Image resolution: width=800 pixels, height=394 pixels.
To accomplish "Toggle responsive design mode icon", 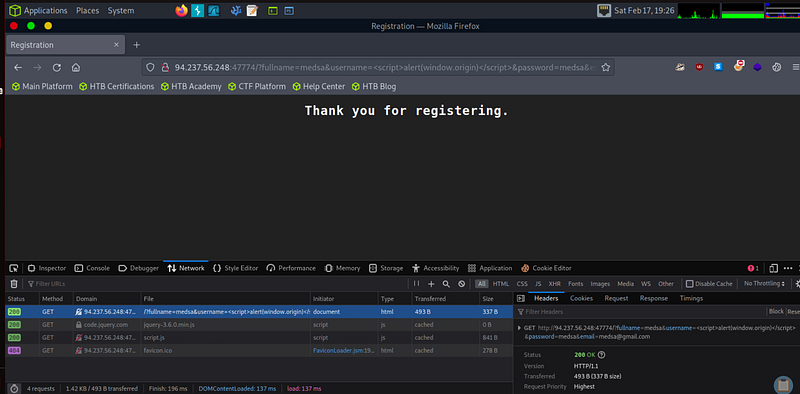I will click(x=773, y=268).
